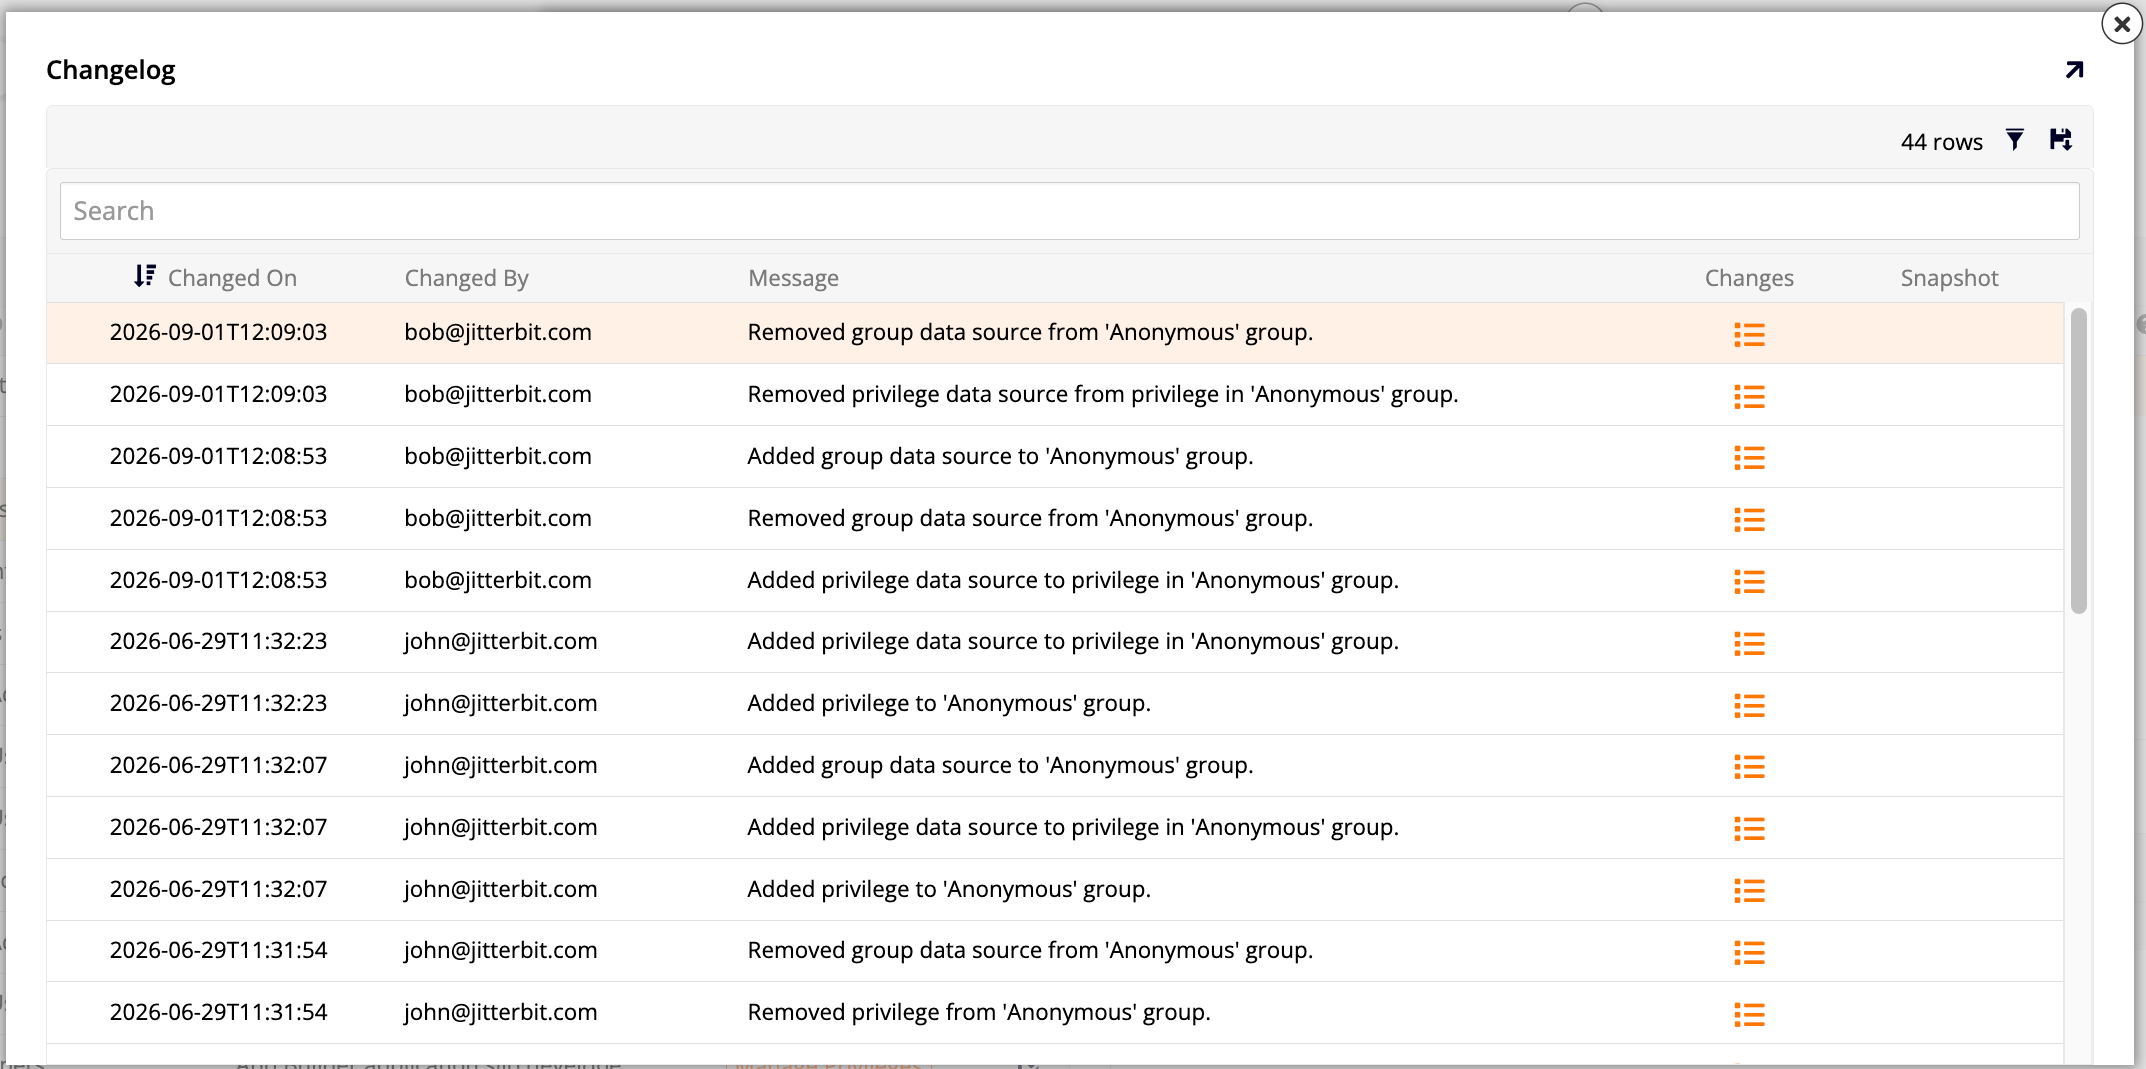Open changes list for 'Removed privilege data source' row

[x=1749, y=396]
